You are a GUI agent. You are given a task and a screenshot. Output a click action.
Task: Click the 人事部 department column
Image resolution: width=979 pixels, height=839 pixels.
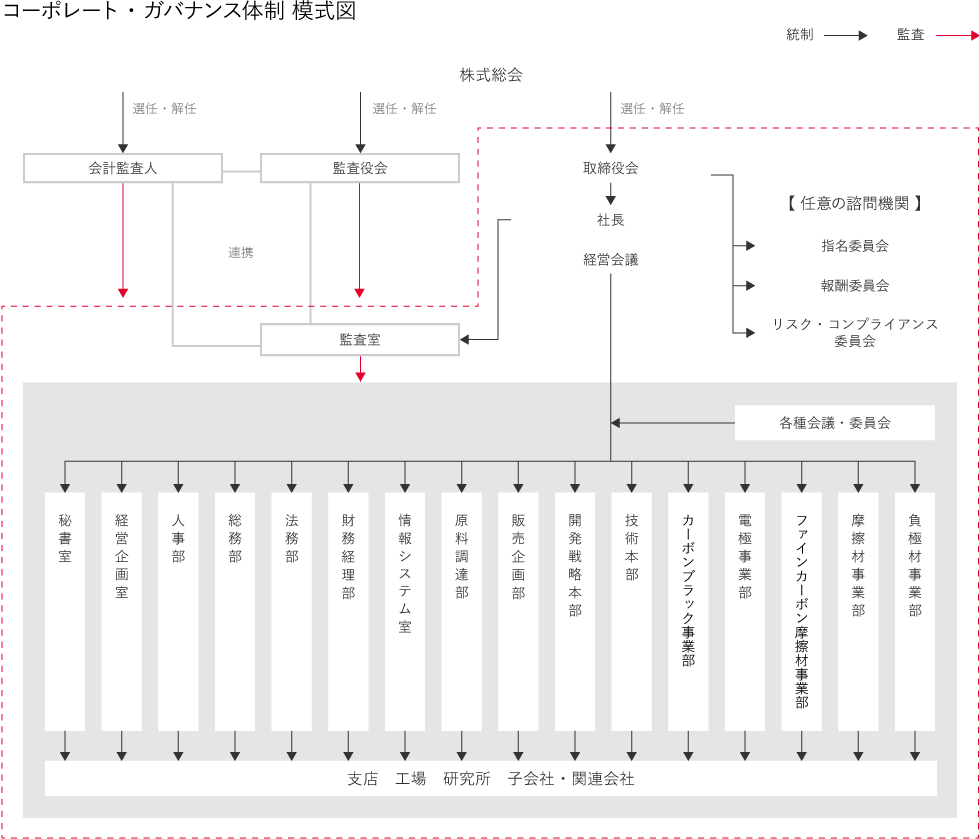(x=178, y=610)
